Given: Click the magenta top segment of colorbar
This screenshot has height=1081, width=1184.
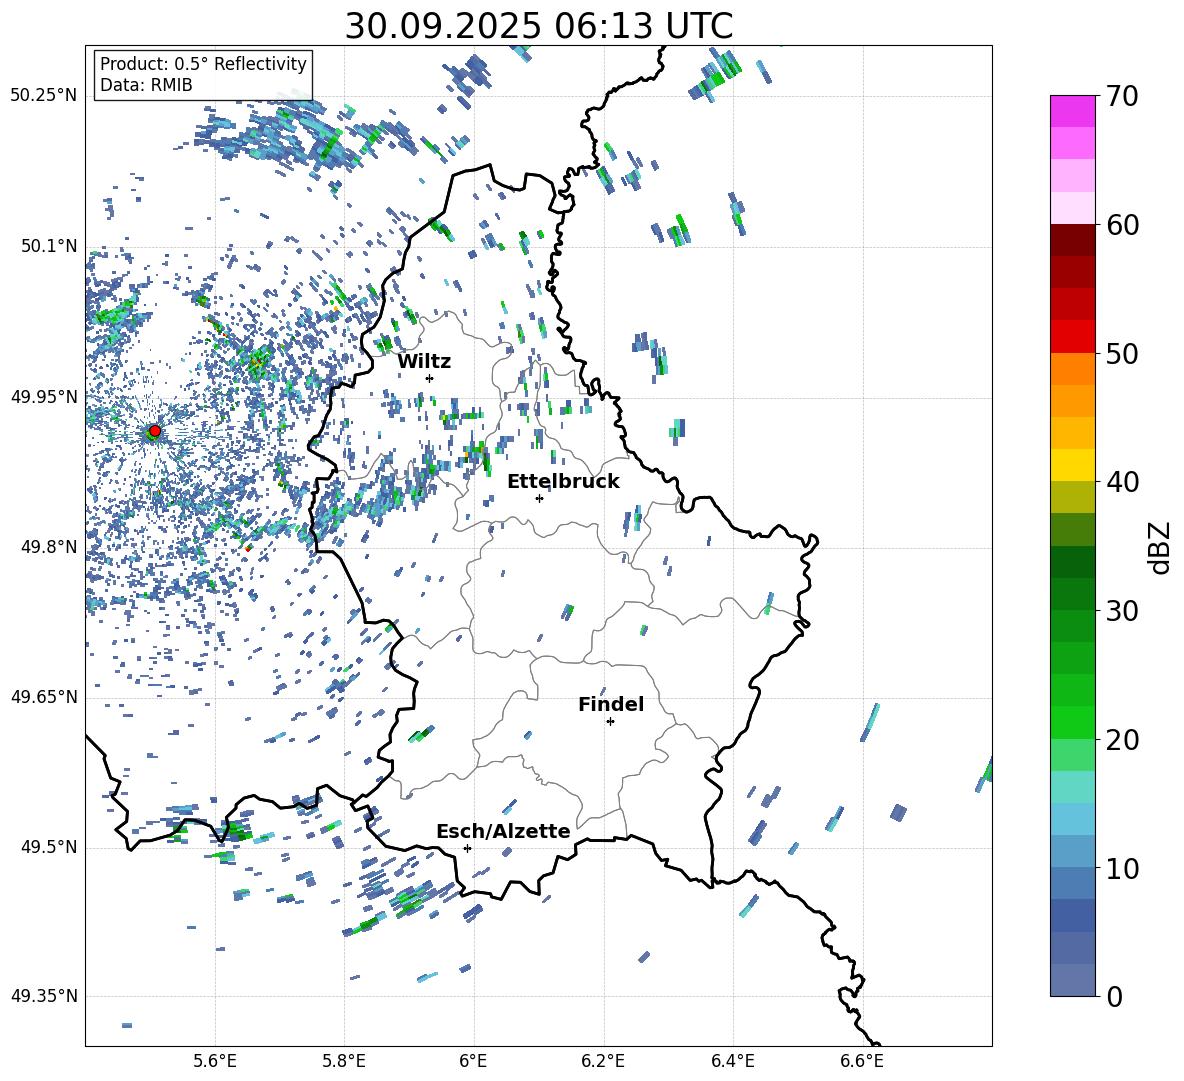Looking at the screenshot, I should 1072,112.
